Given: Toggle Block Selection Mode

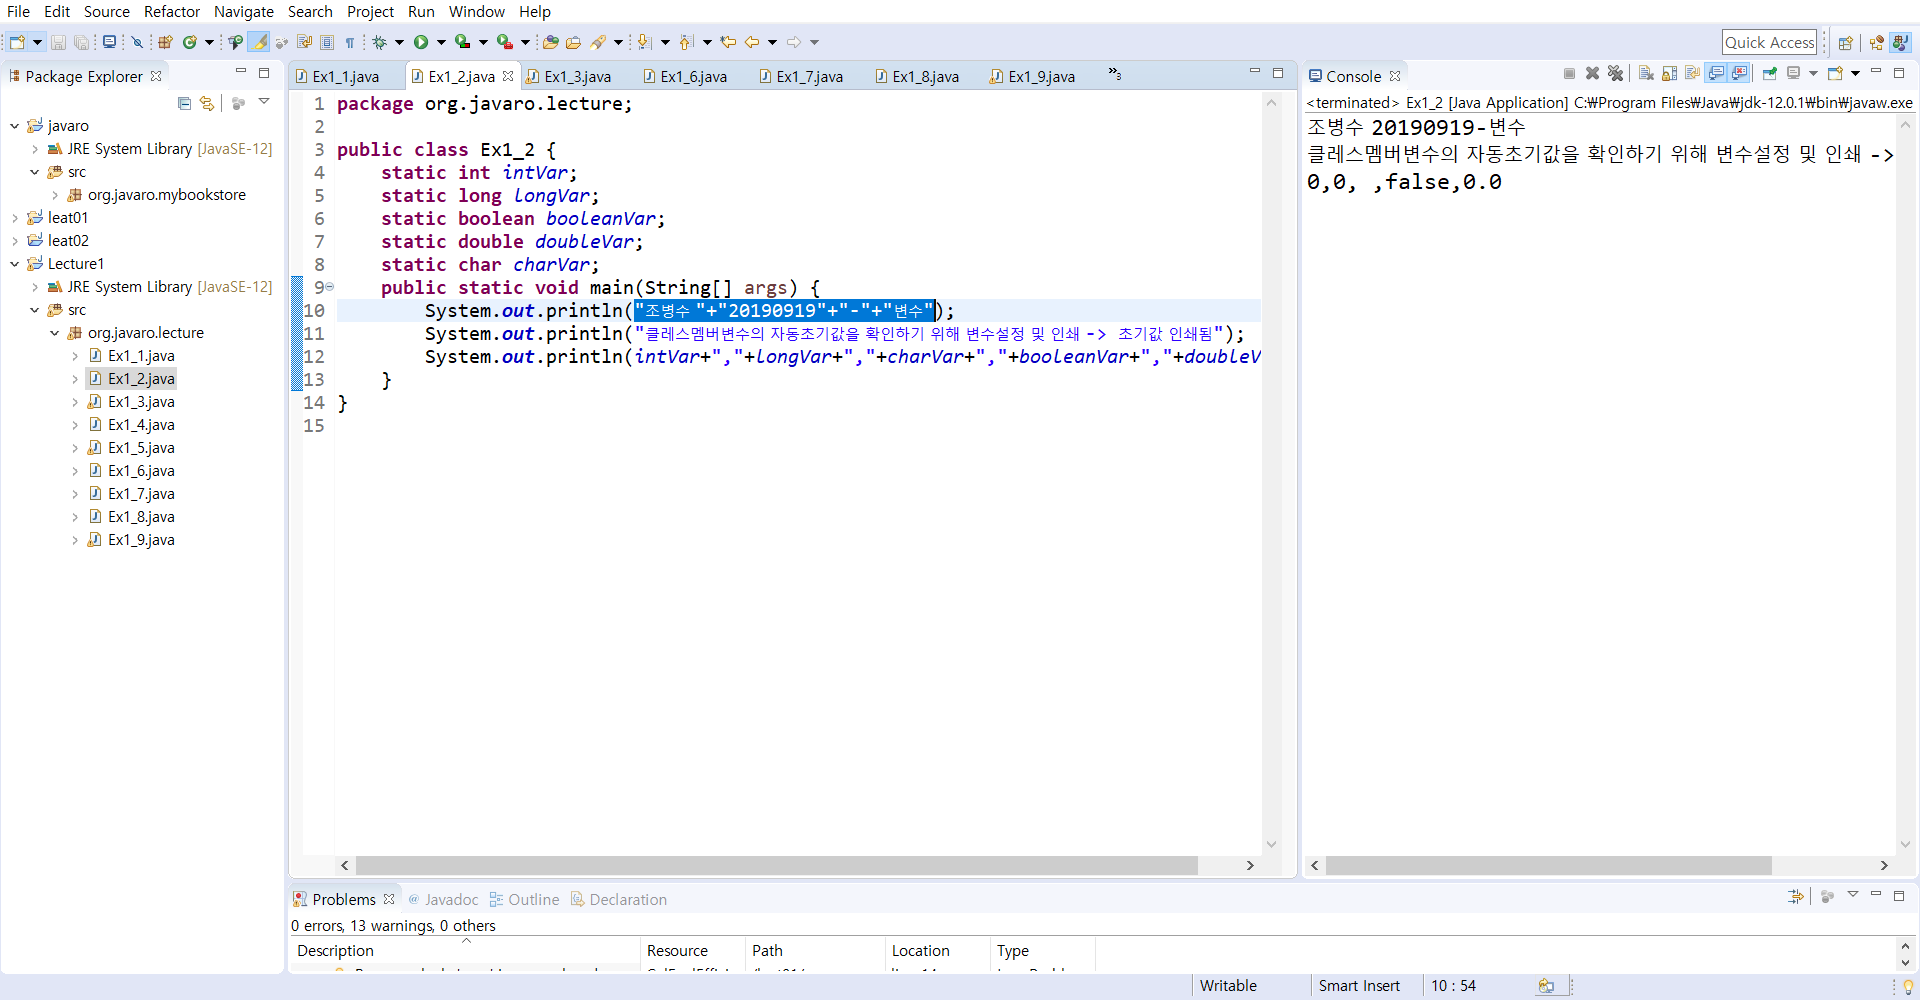Looking at the screenshot, I should click(327, 42).
